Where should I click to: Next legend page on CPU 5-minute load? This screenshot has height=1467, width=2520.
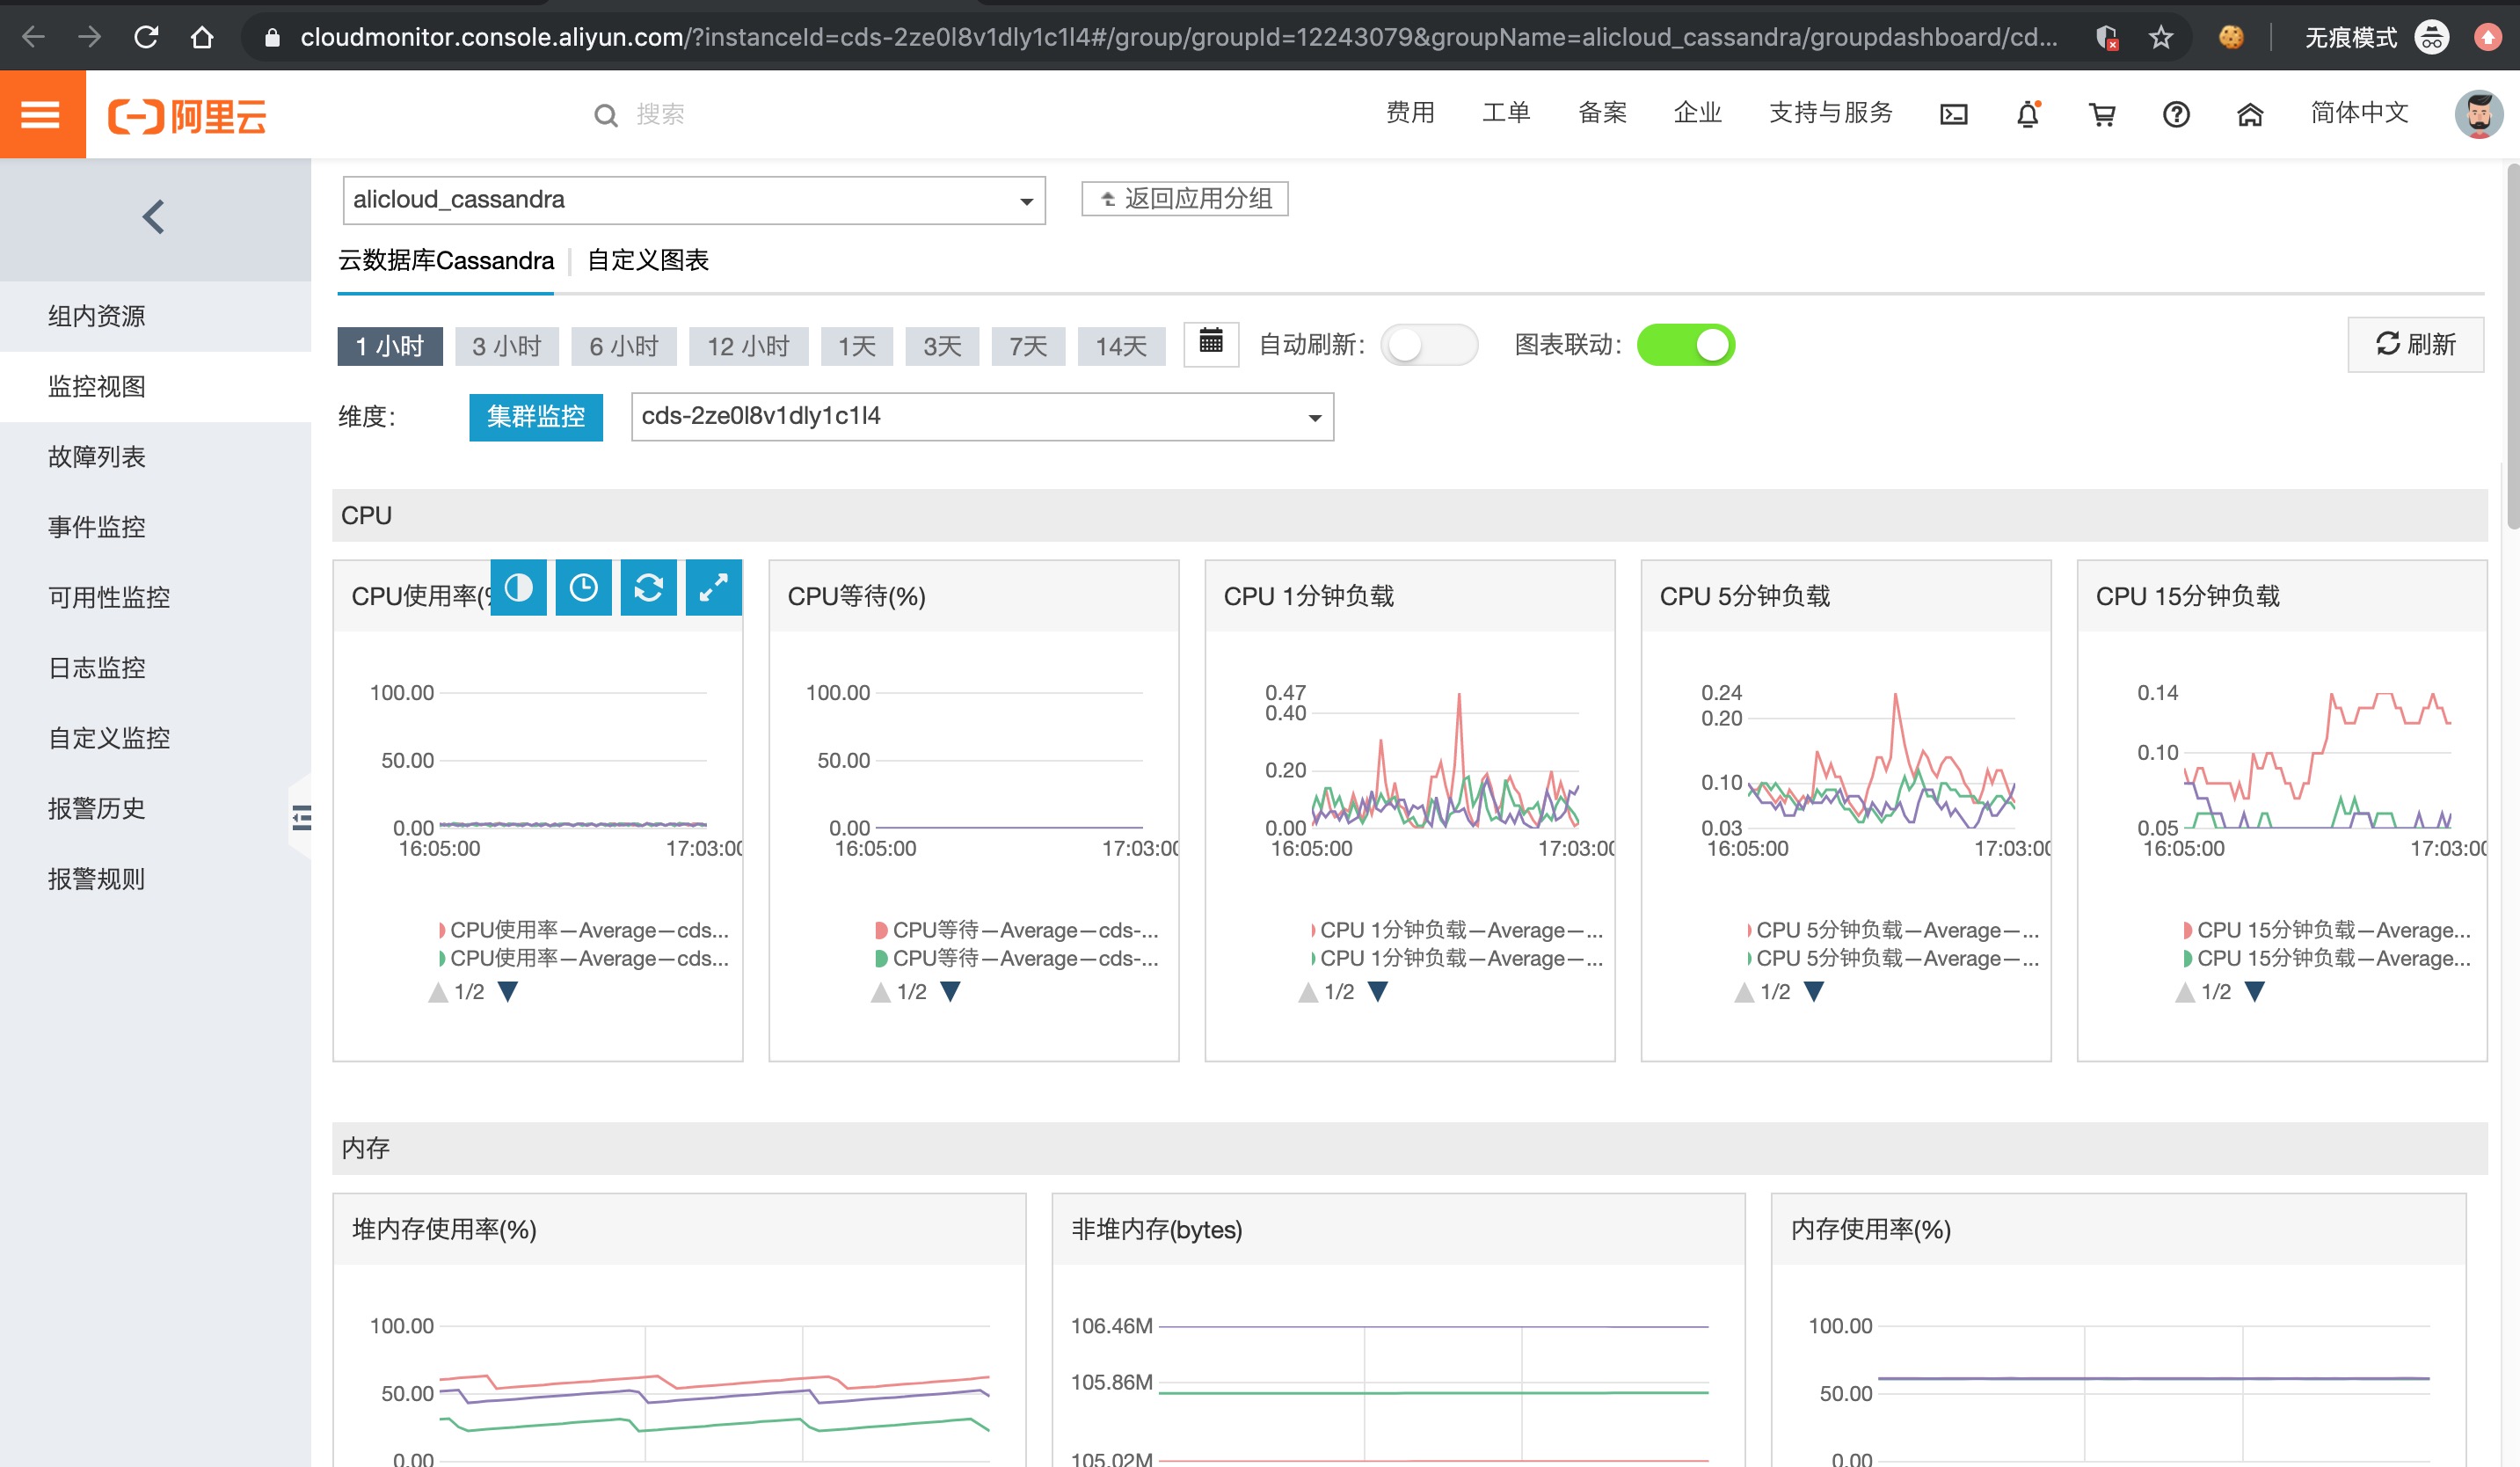tap(1813, 992)
